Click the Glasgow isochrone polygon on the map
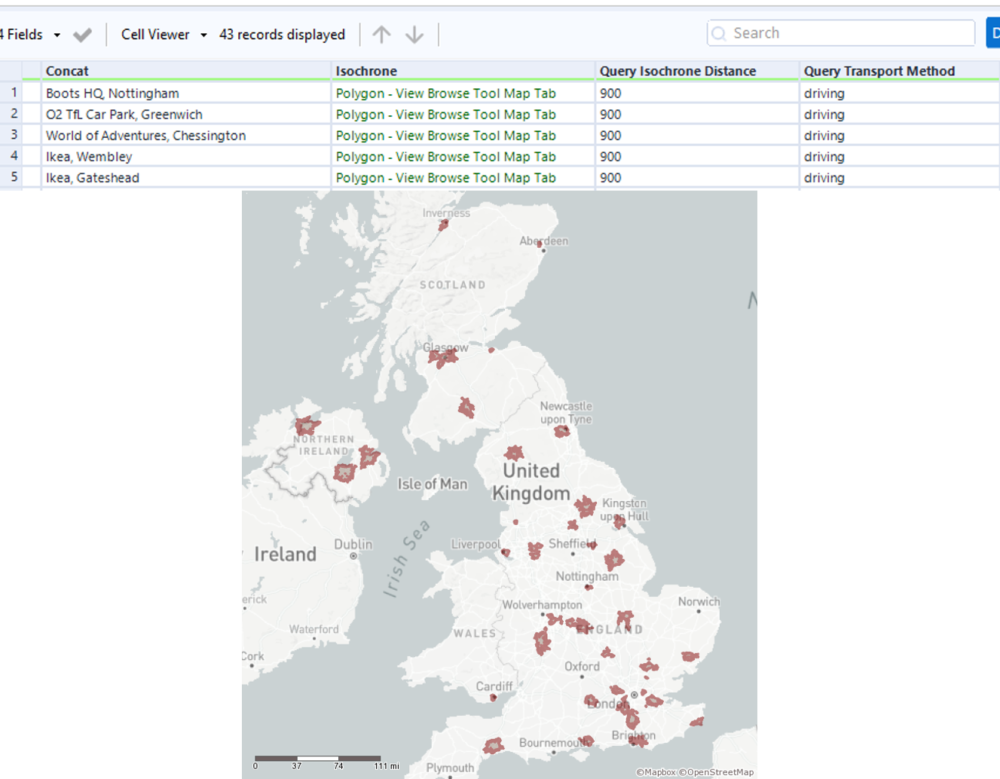Image resolution: width=1000 pixels, height=779 pixels. 443,358
